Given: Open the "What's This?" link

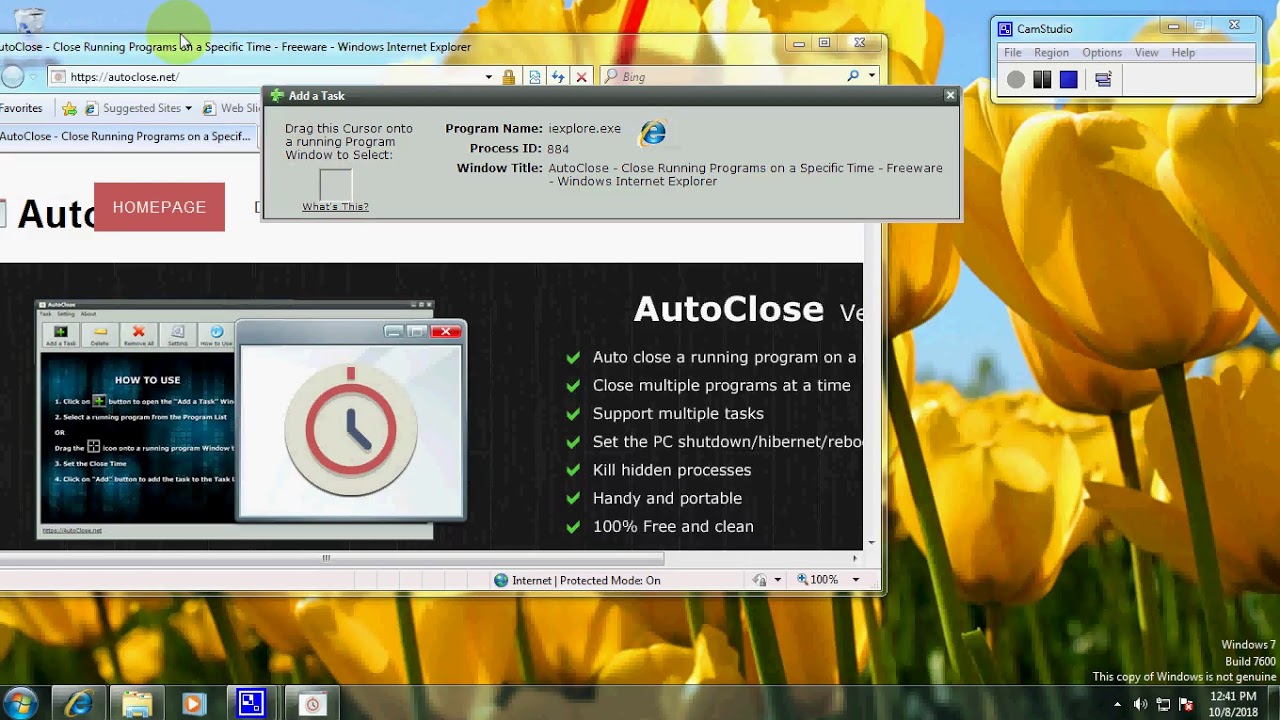Looking at the screenshot, I should coord(335,207).
